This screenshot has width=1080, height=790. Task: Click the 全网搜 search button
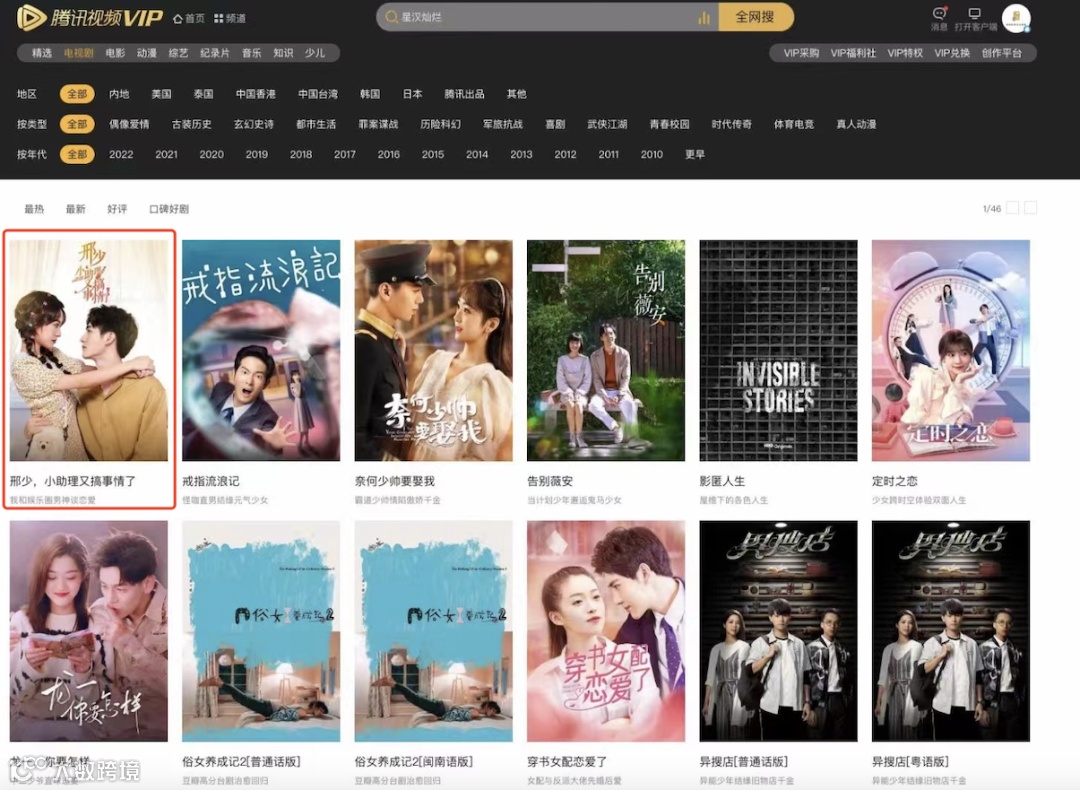tap(756, 17)
